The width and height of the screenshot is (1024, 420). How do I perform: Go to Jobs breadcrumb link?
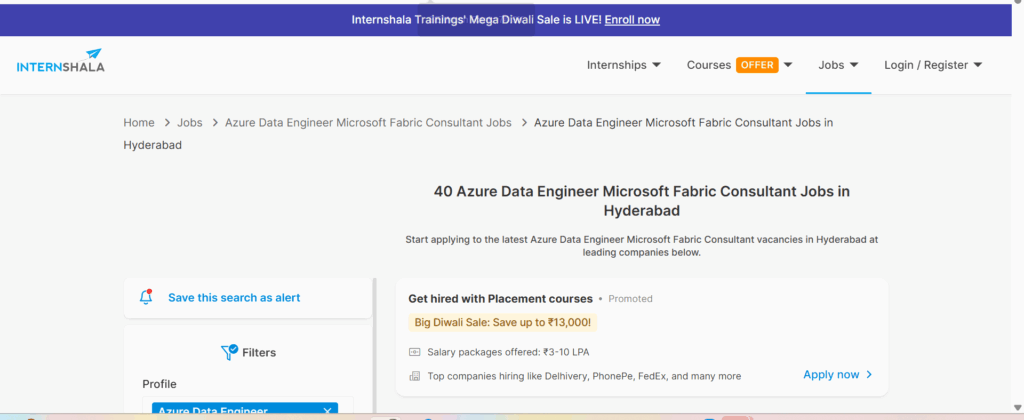[190, 122]
